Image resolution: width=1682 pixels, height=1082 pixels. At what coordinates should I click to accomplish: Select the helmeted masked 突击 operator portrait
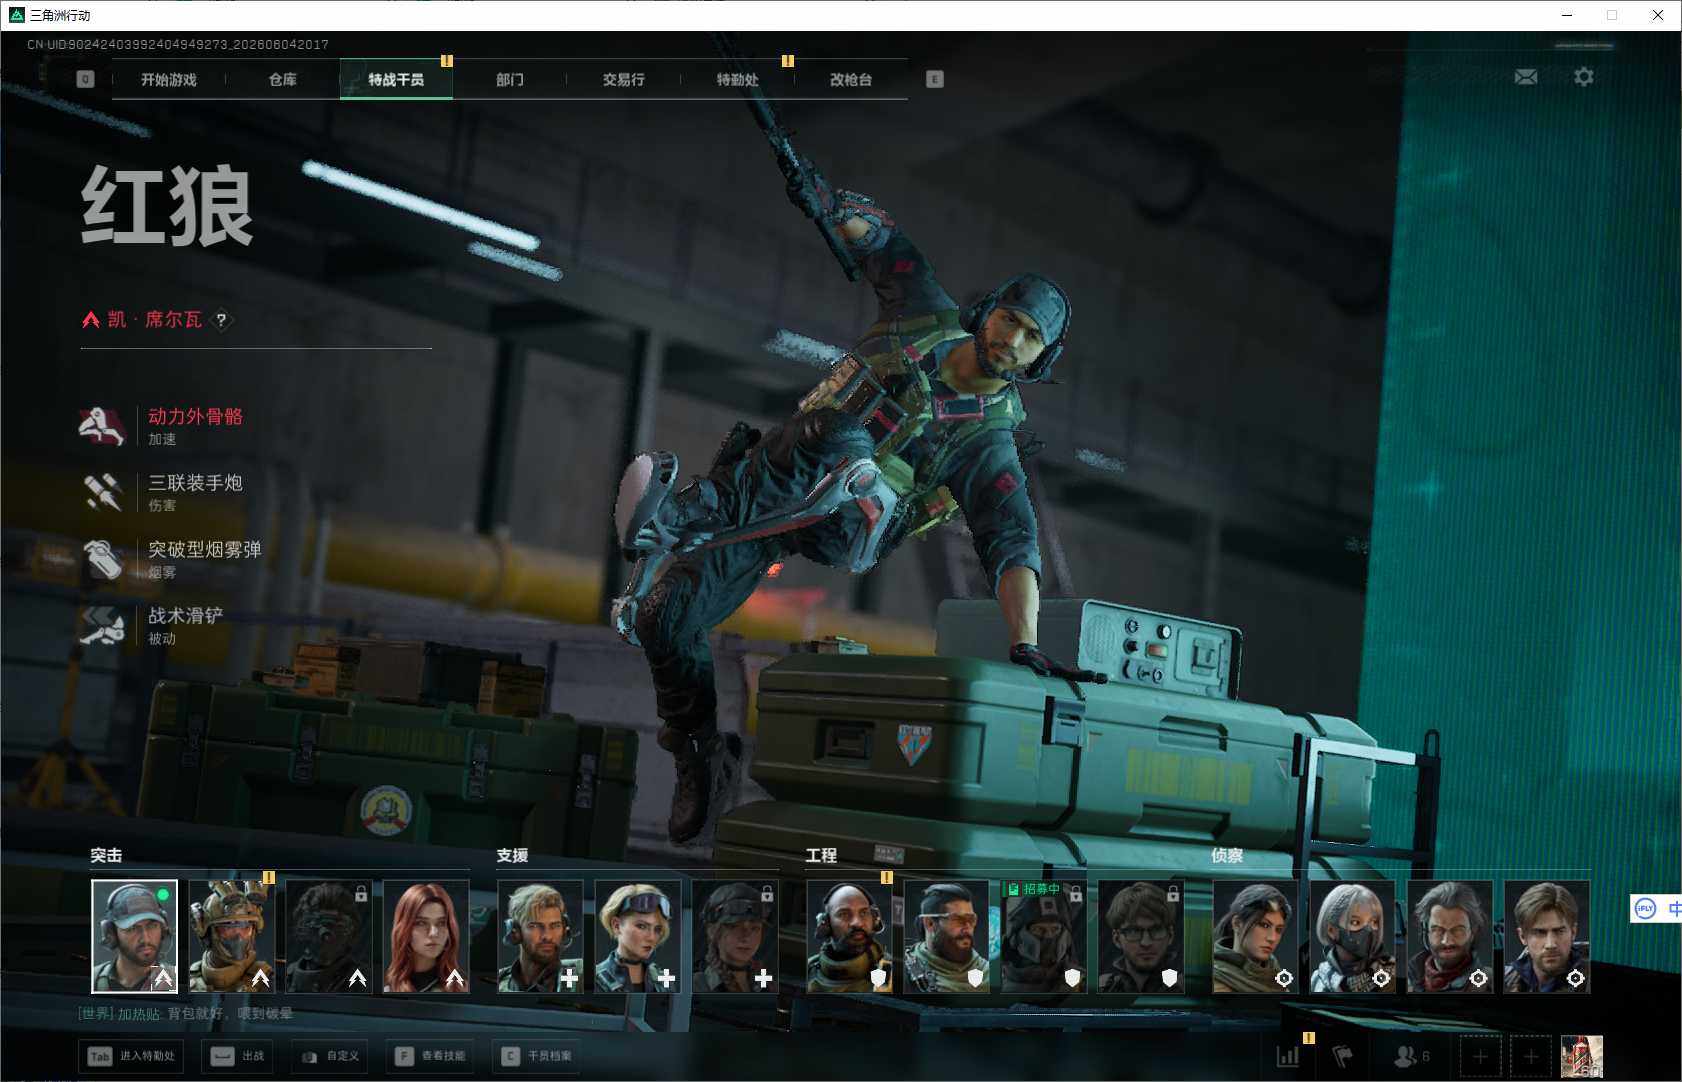(x=232, y=936)
